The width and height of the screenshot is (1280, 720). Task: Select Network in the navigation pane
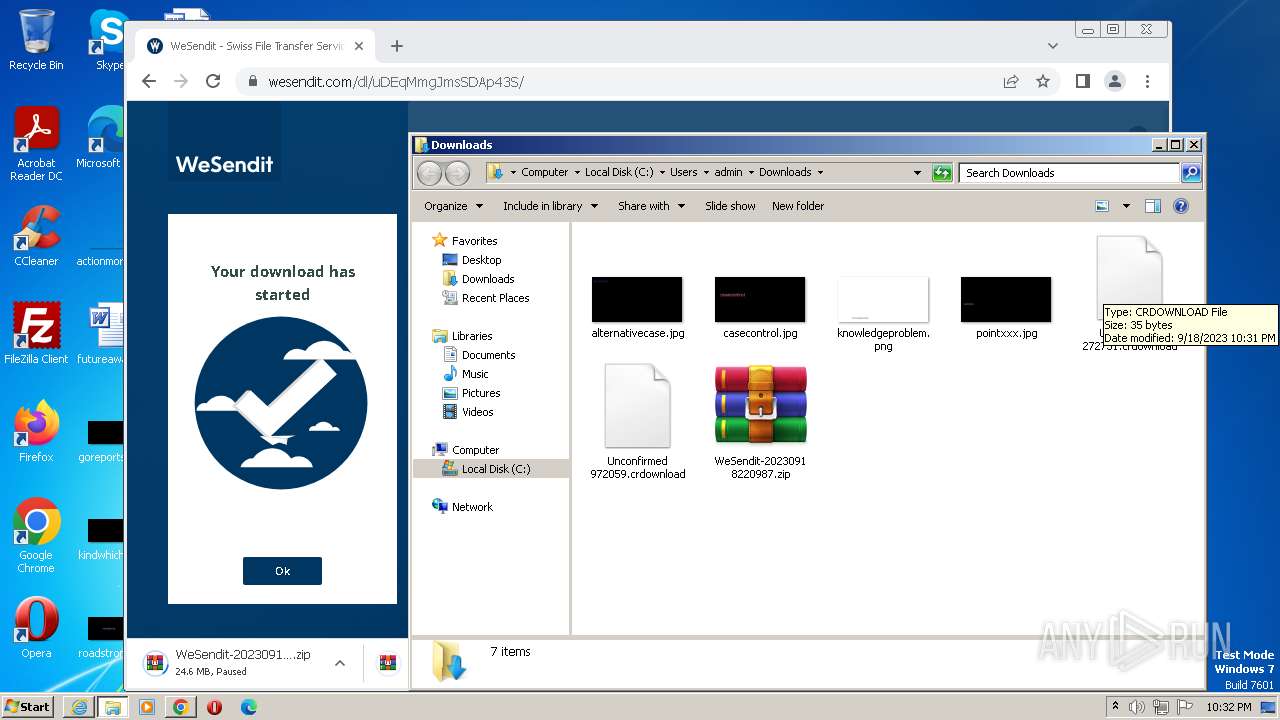click(x=472, y=507)
